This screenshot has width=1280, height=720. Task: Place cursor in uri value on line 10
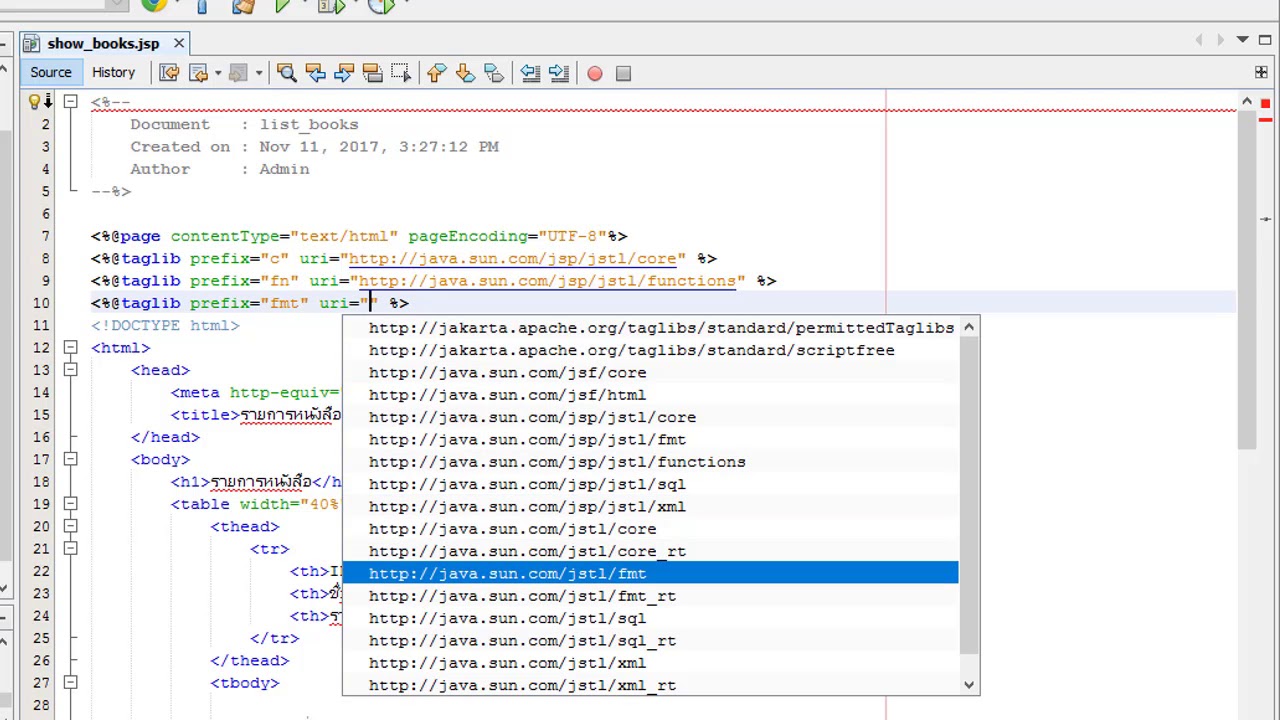pos(369,303)
